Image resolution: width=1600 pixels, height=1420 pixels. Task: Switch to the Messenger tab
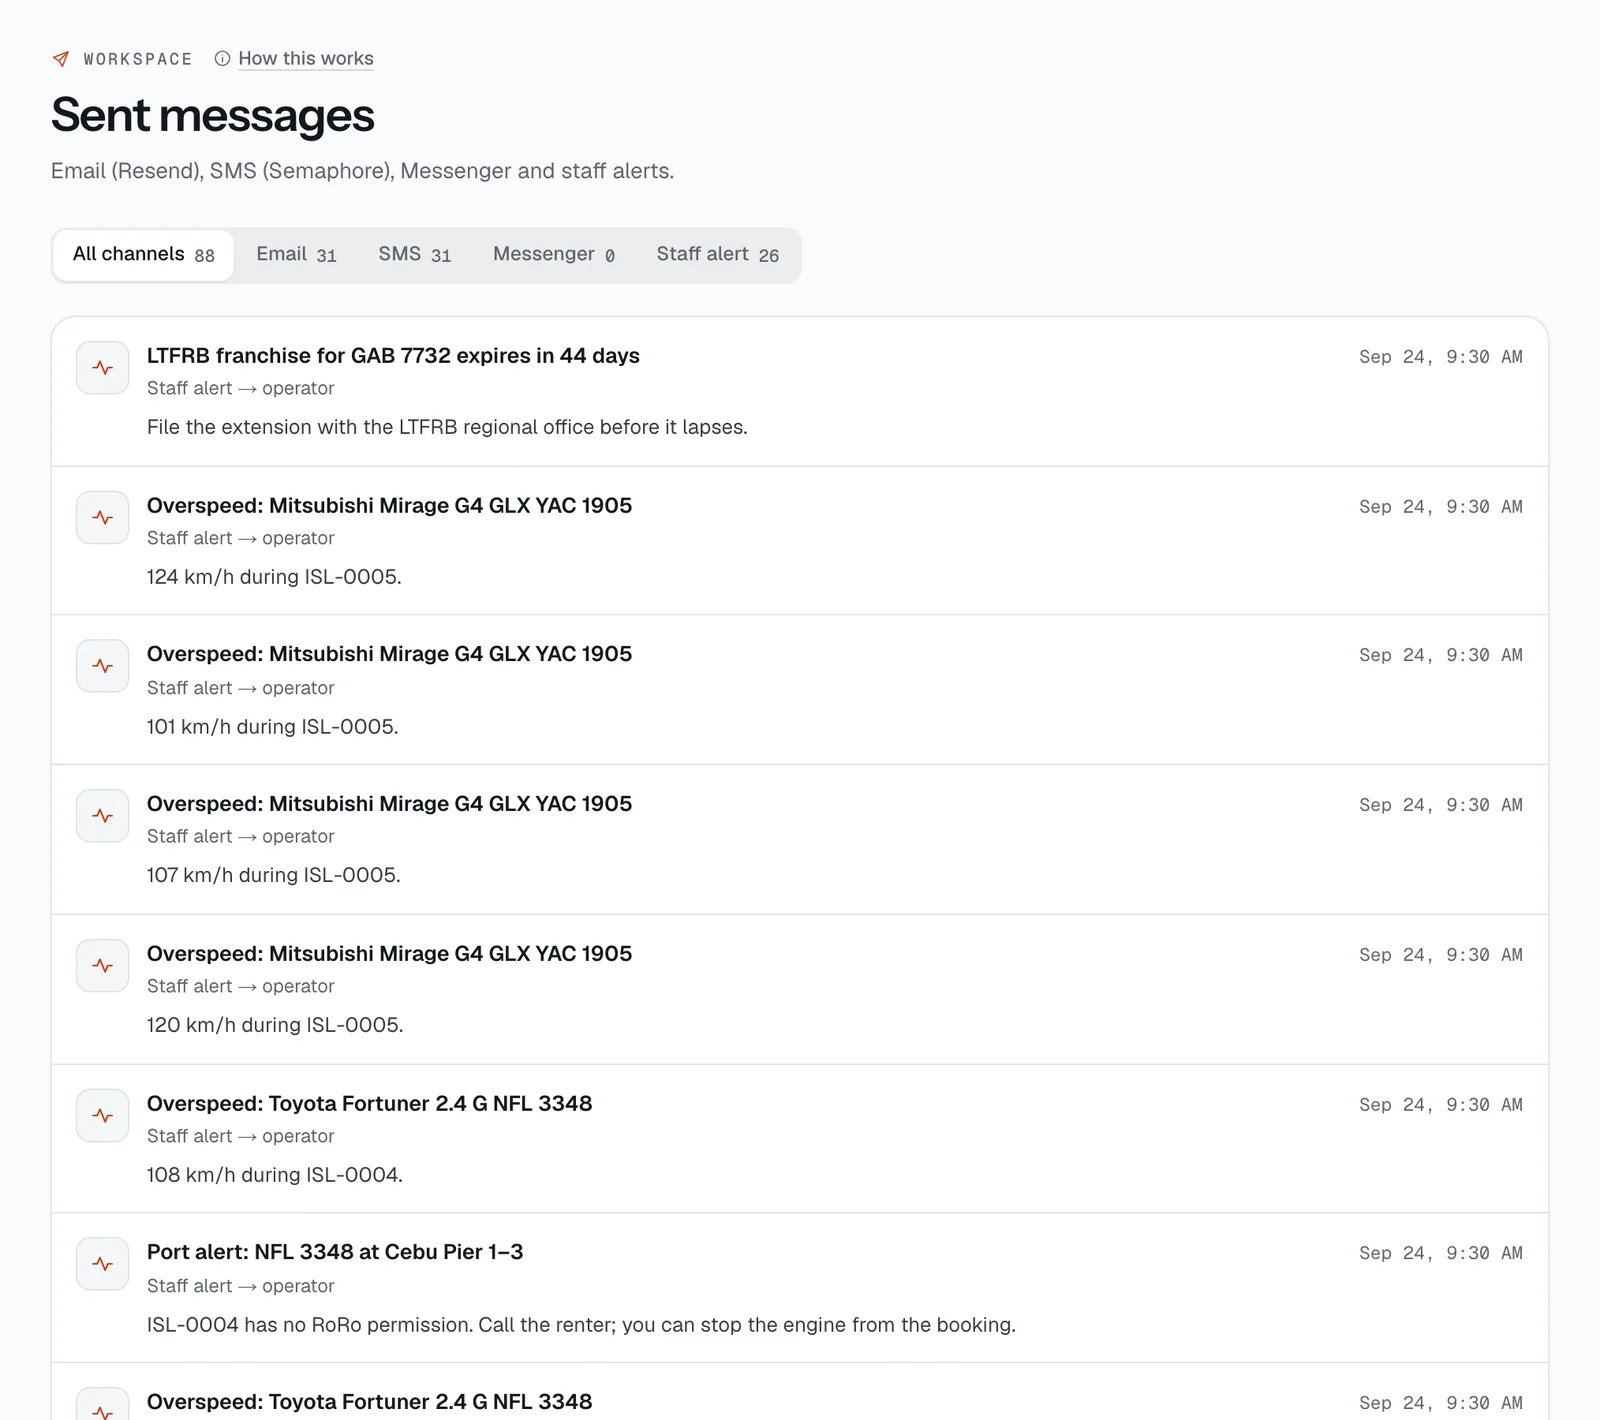coord(553,255)
